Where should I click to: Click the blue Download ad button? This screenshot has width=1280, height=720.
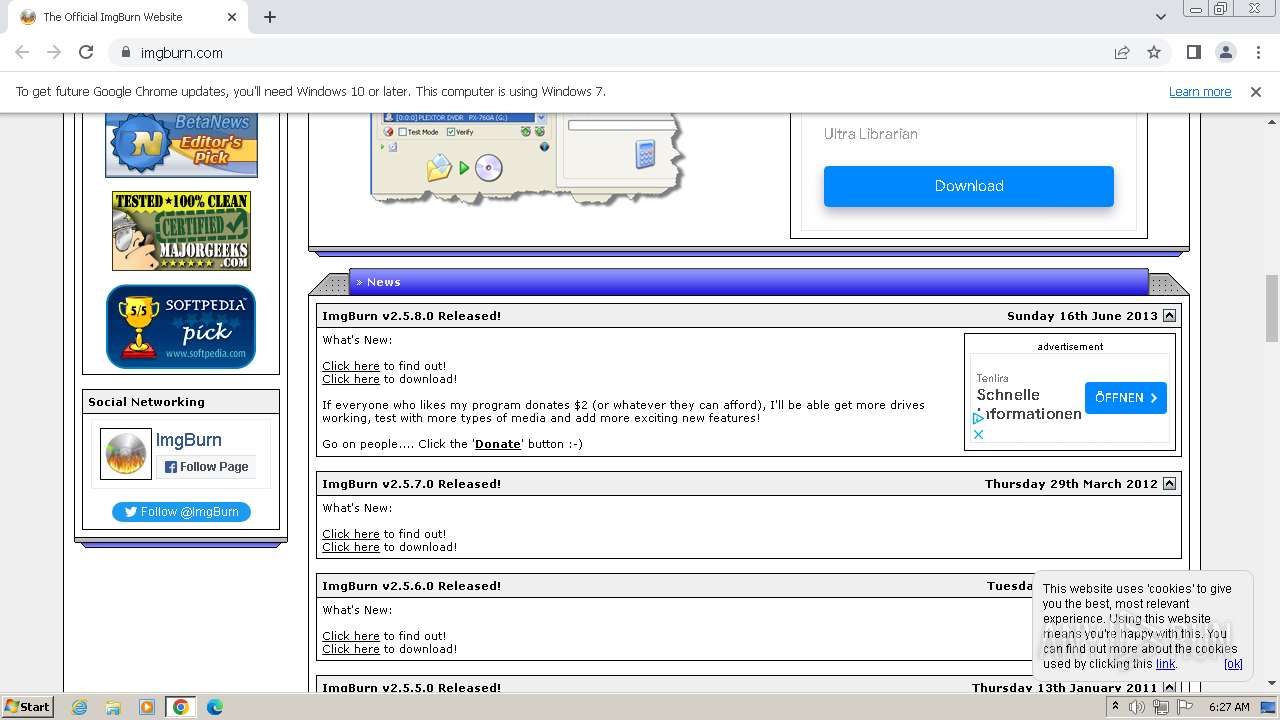[x=968, y=186]
